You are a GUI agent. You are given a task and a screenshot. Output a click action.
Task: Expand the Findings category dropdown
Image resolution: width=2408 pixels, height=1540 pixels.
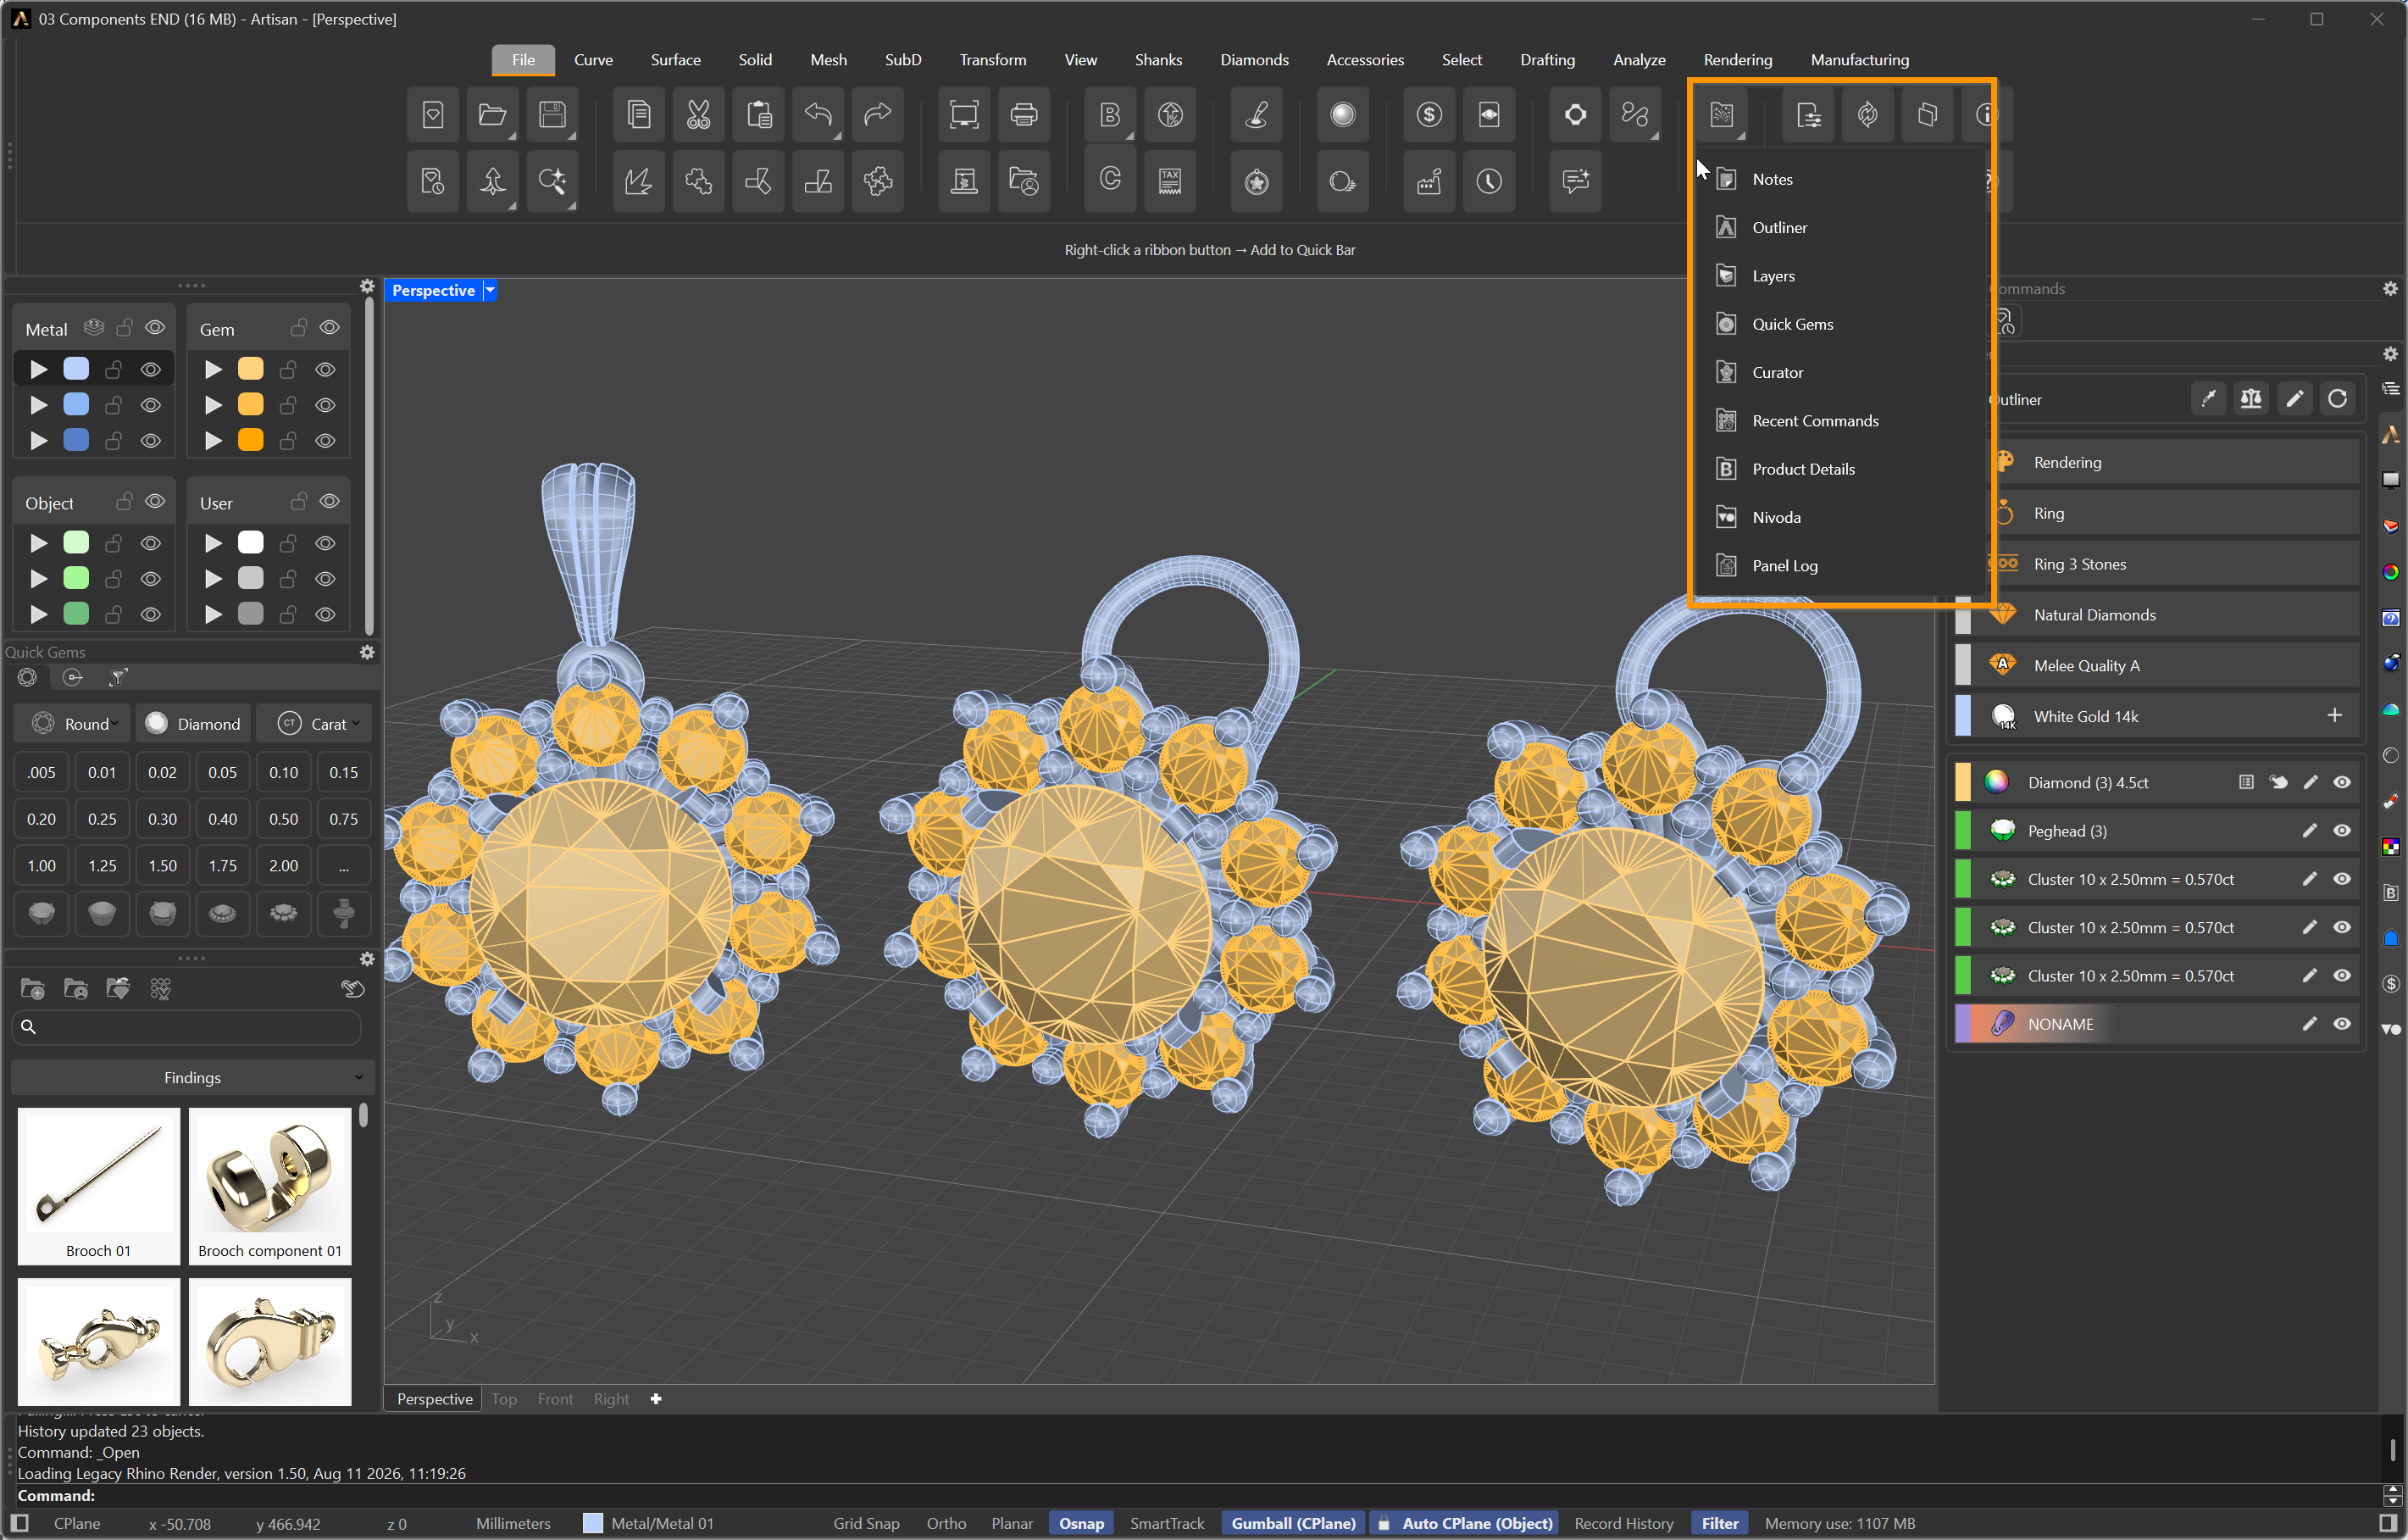[x=192, y=1078]
